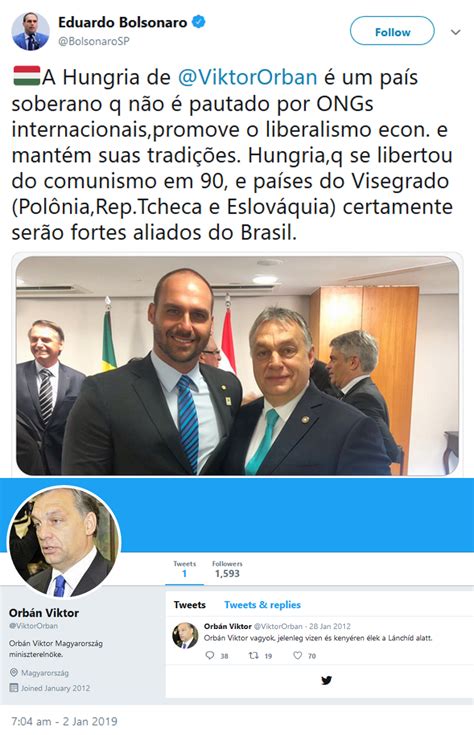Open the @BolsonaroSP handle link
This screenshot has height=735, width=474.
93,41
